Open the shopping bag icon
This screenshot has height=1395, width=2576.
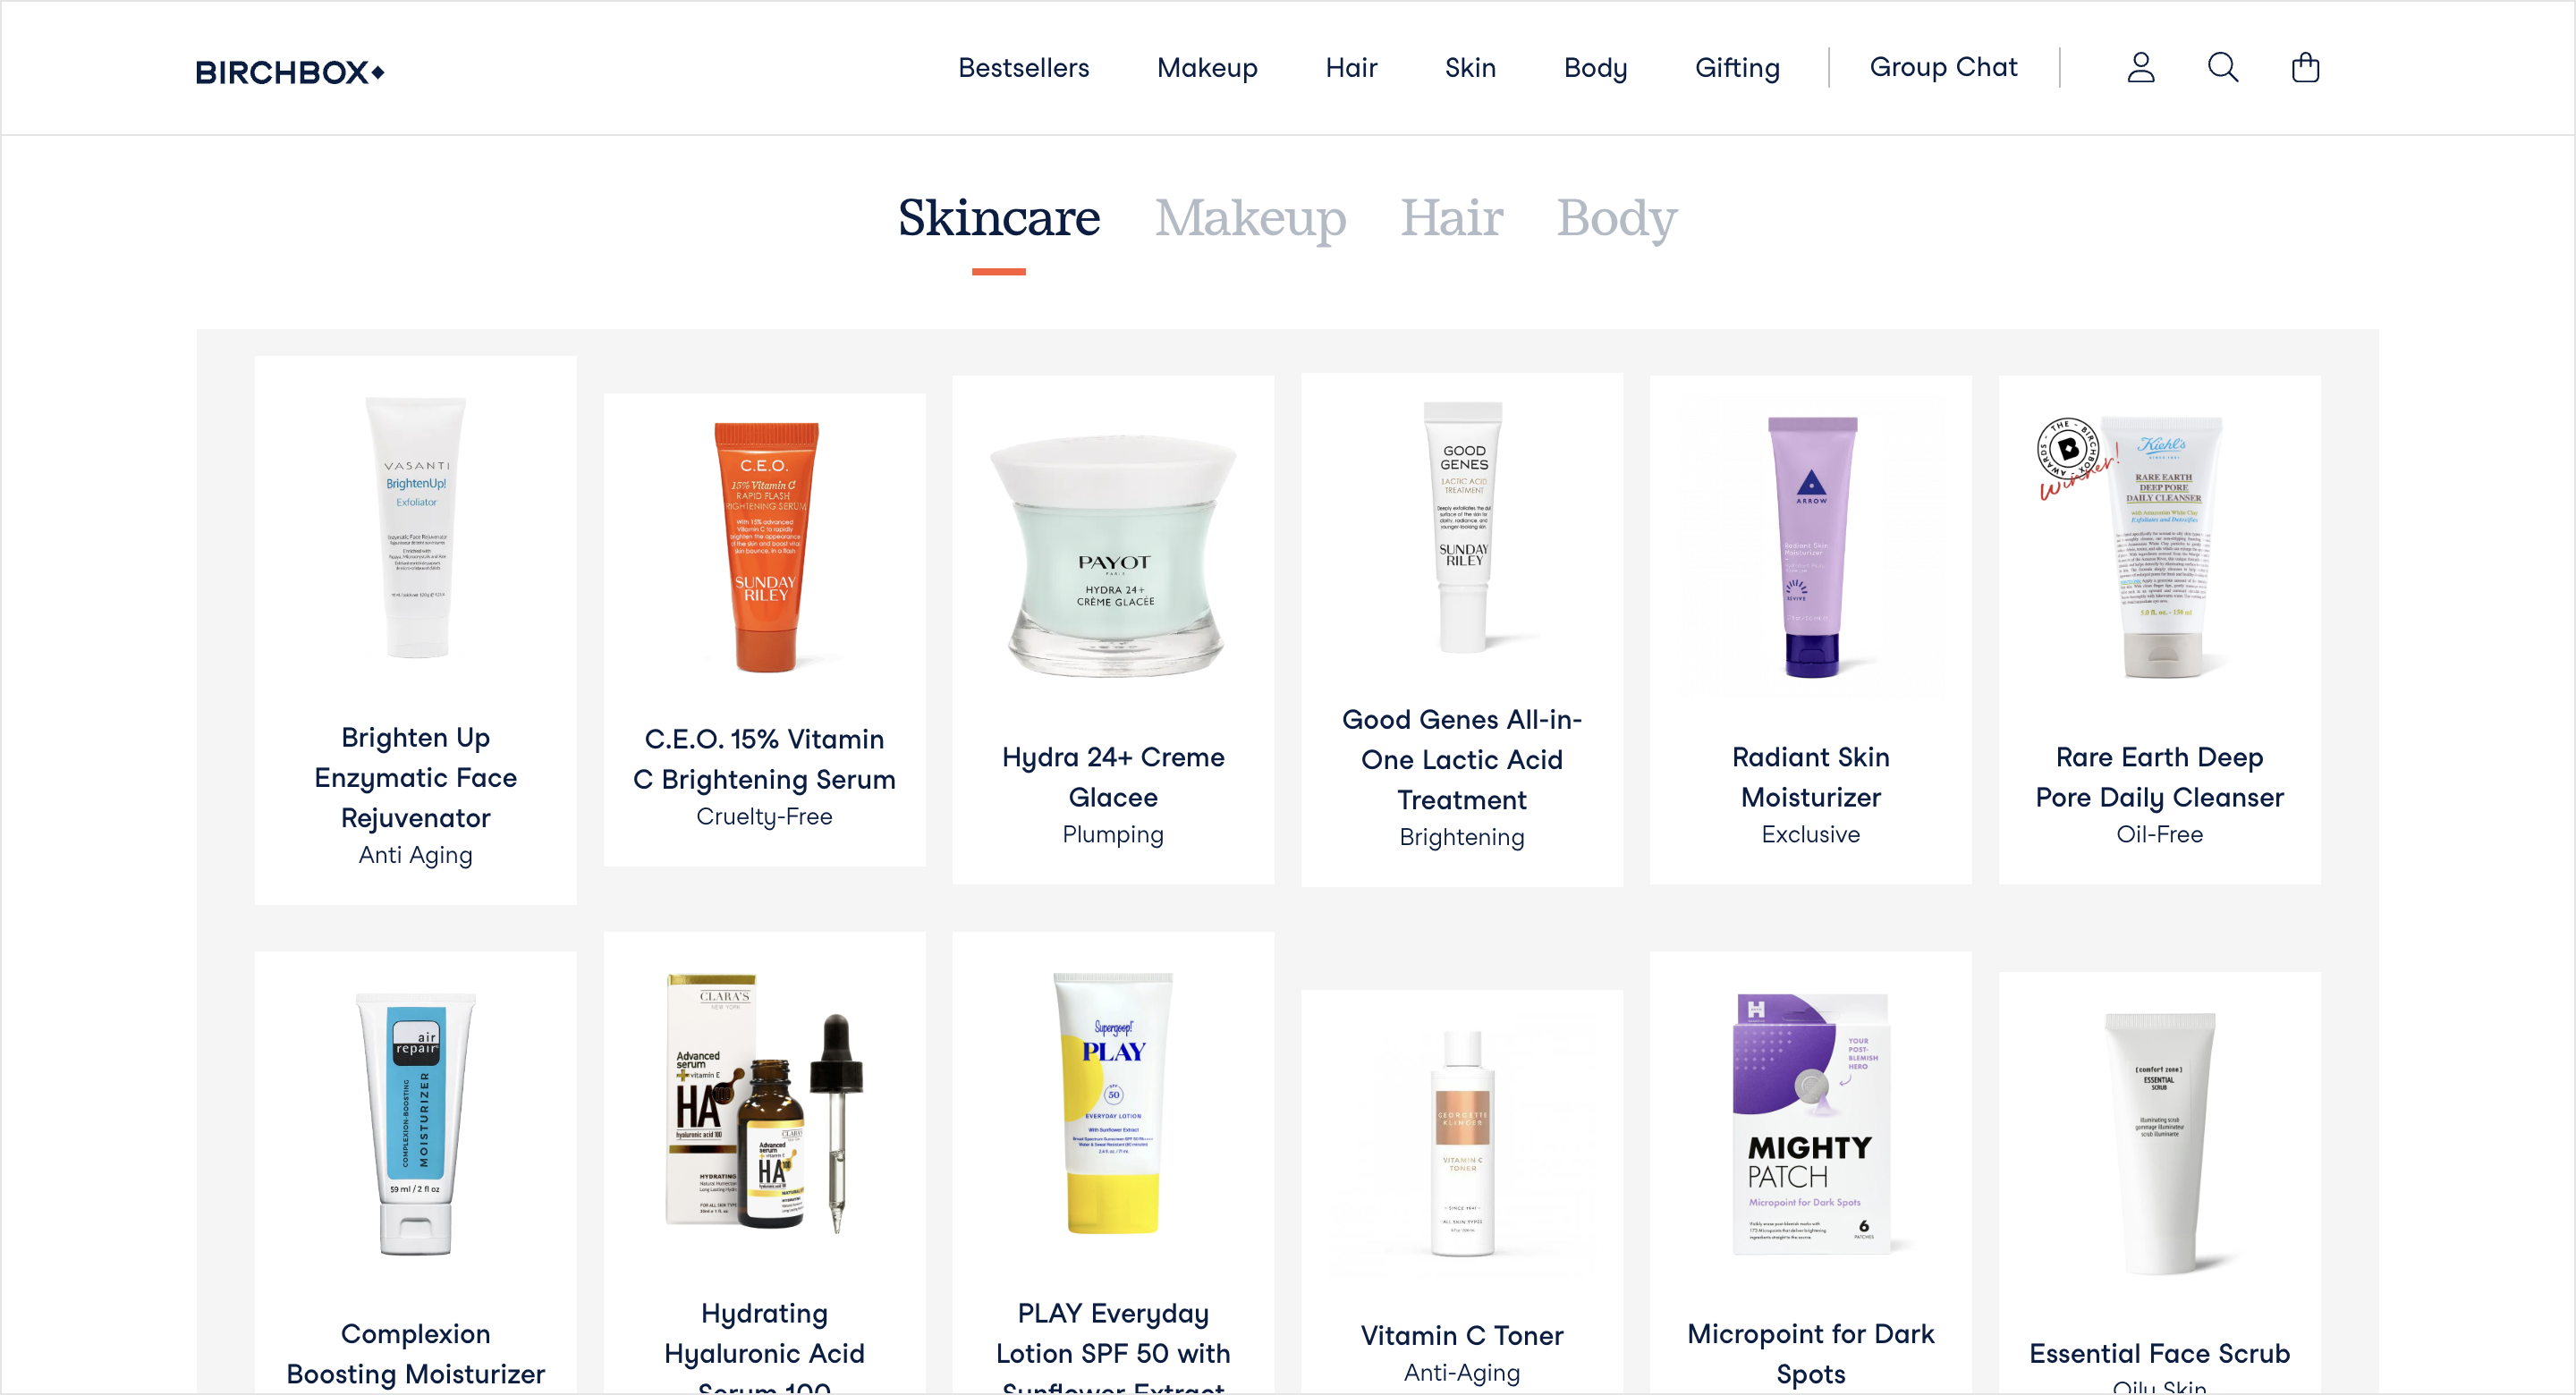coord(2305,68)
